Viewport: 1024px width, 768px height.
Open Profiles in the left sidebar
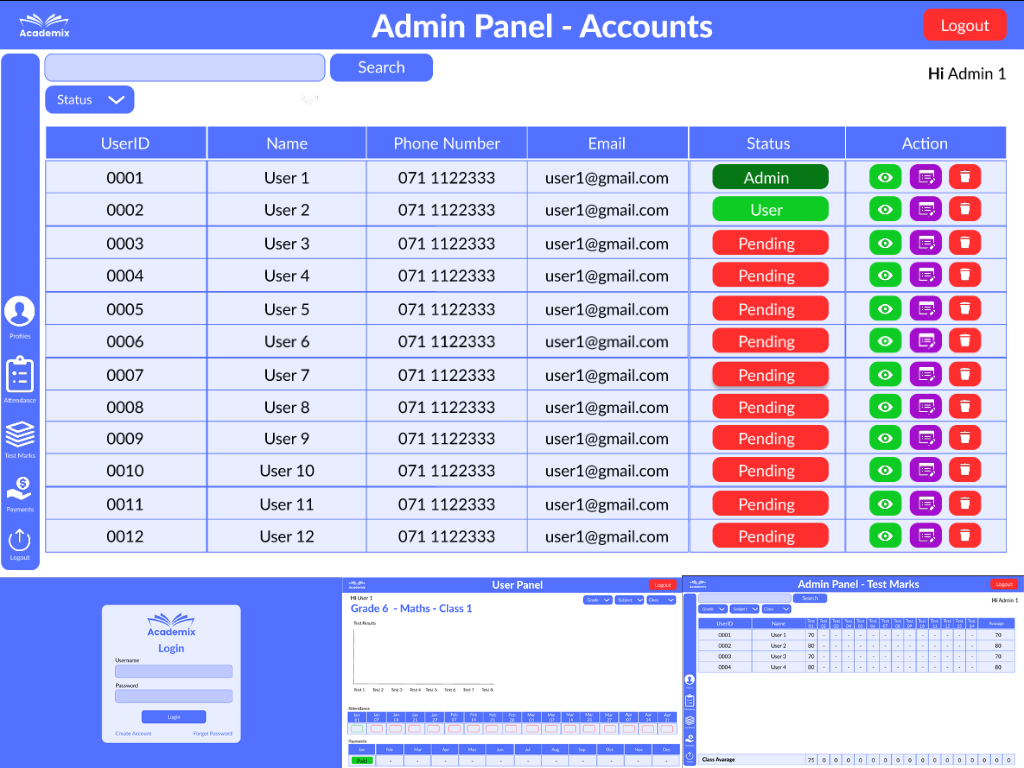coord(20,313)
